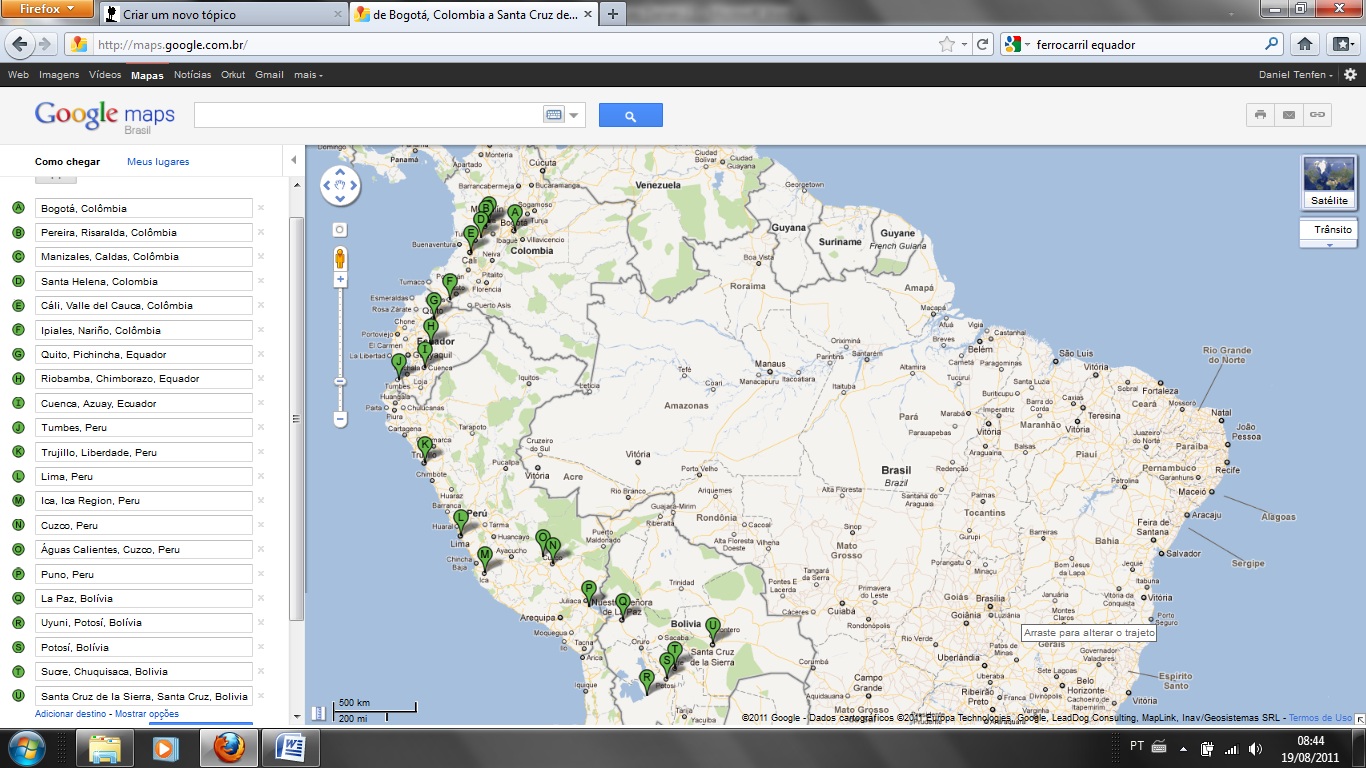
Task: Open the mais dropdown menu
Action: pos(308,75)
